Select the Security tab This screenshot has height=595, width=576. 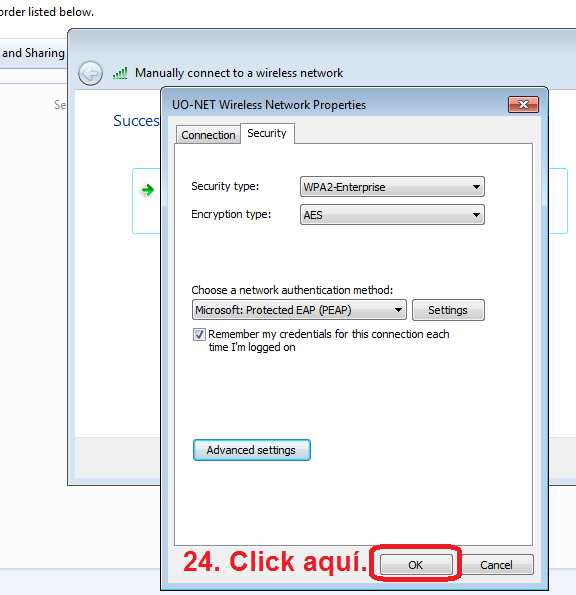click(267, 133)
